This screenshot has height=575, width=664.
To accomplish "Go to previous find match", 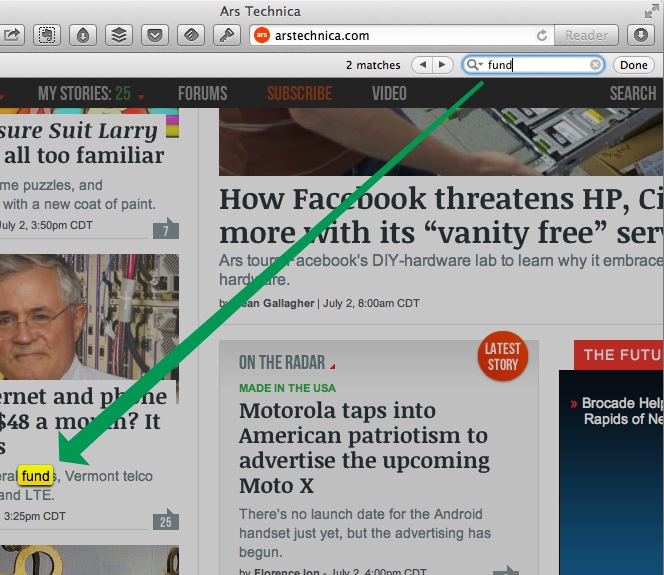I will [x=422, y=65].
